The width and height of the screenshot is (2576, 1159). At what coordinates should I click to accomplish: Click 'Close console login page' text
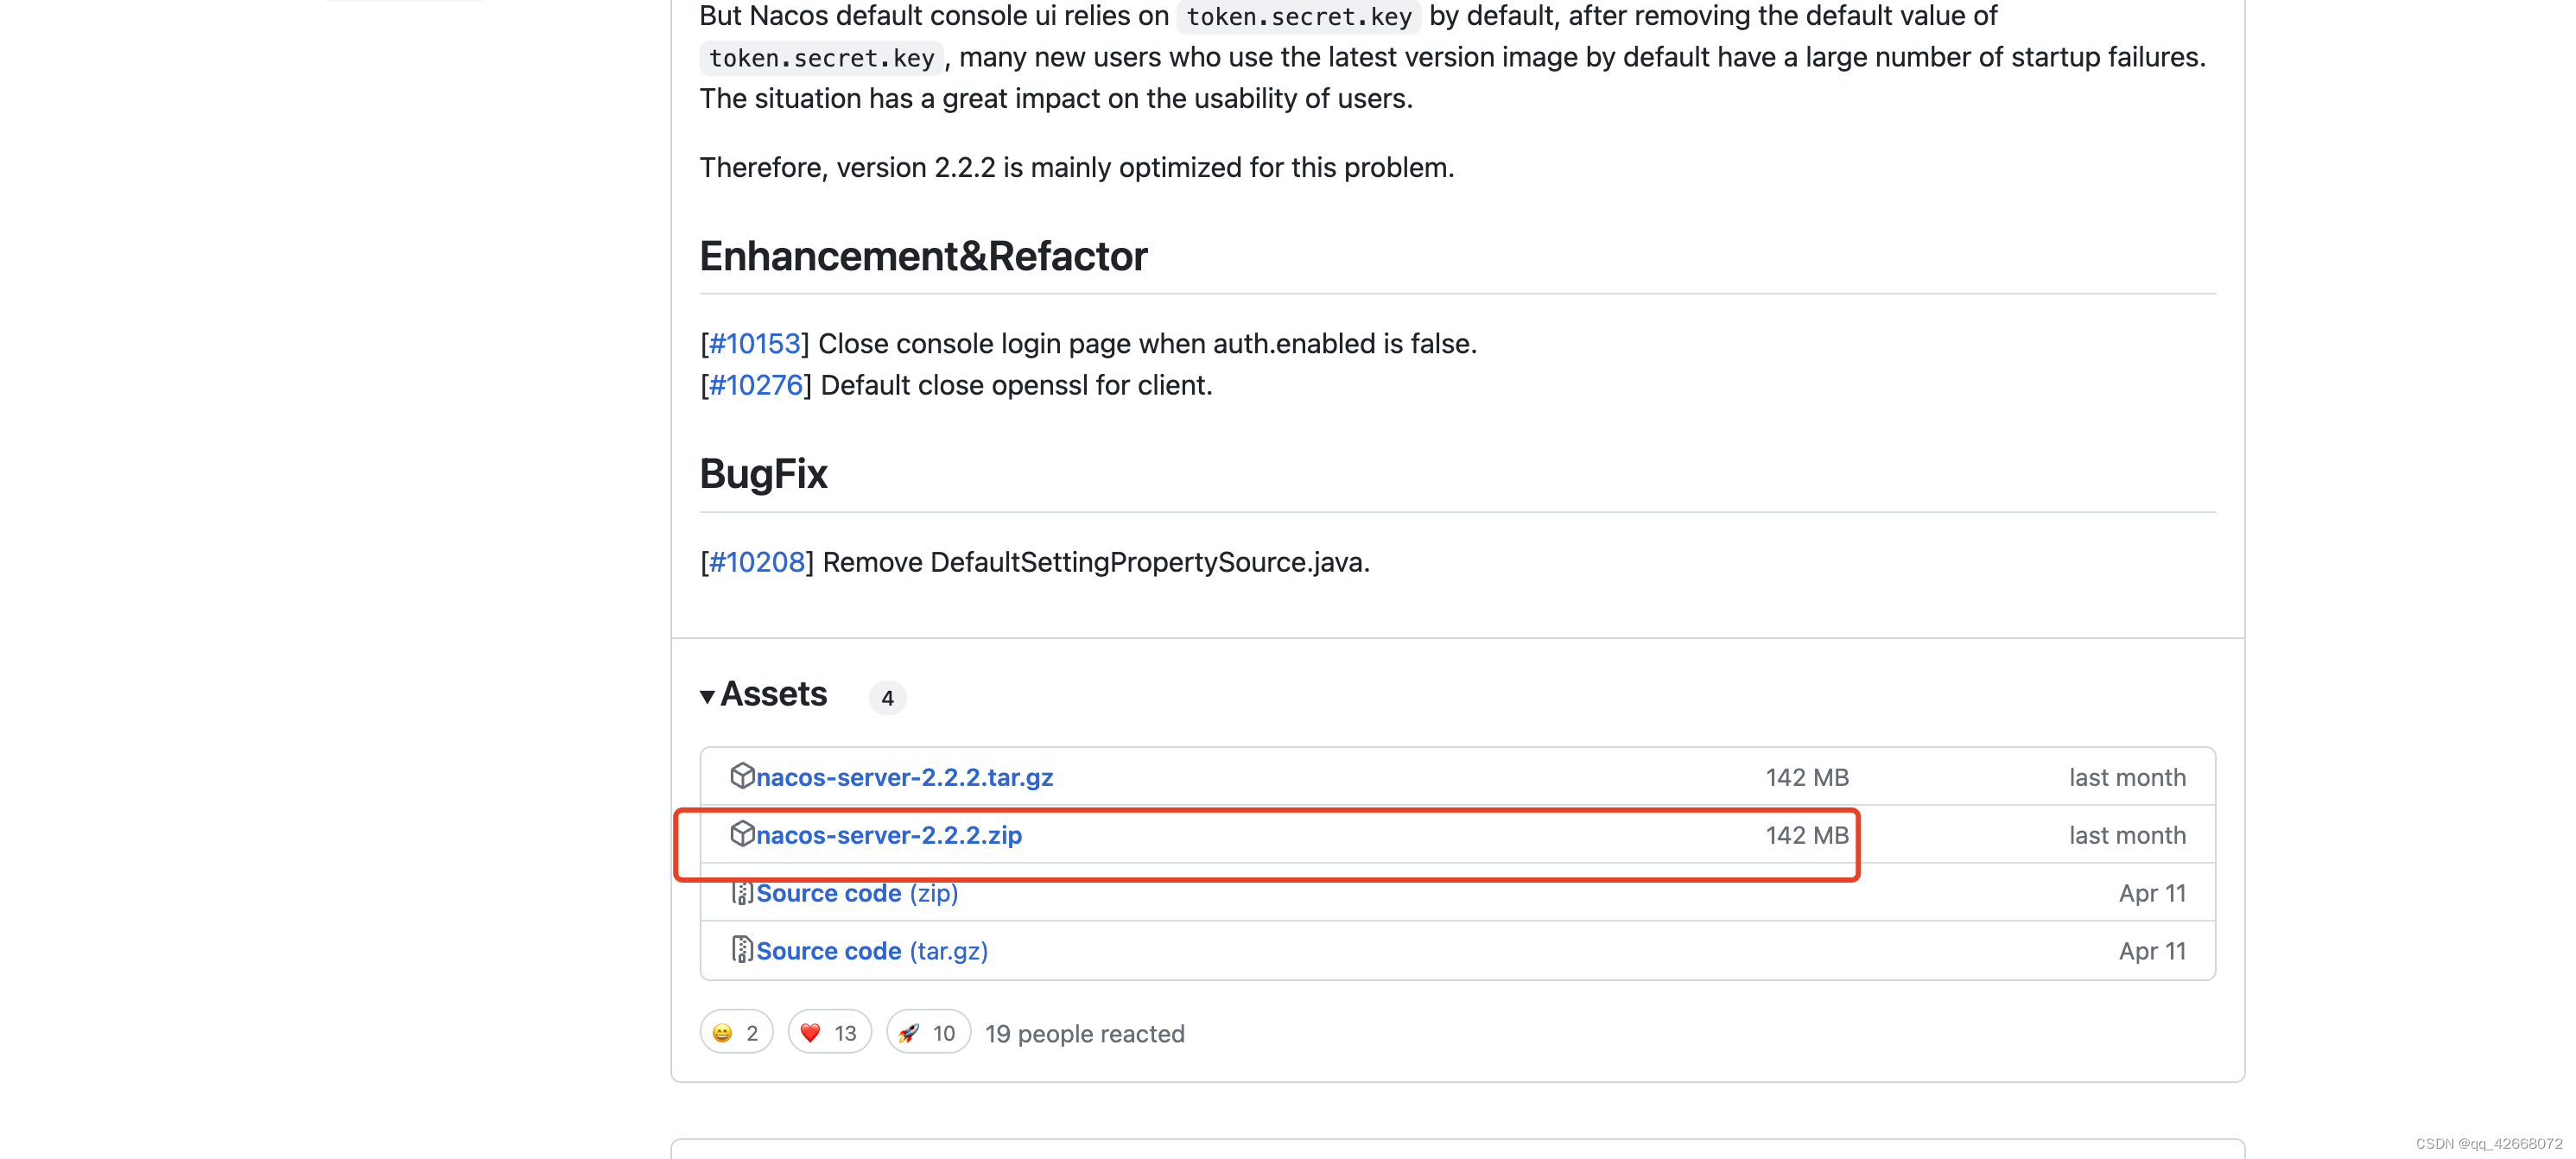[974, 344]
